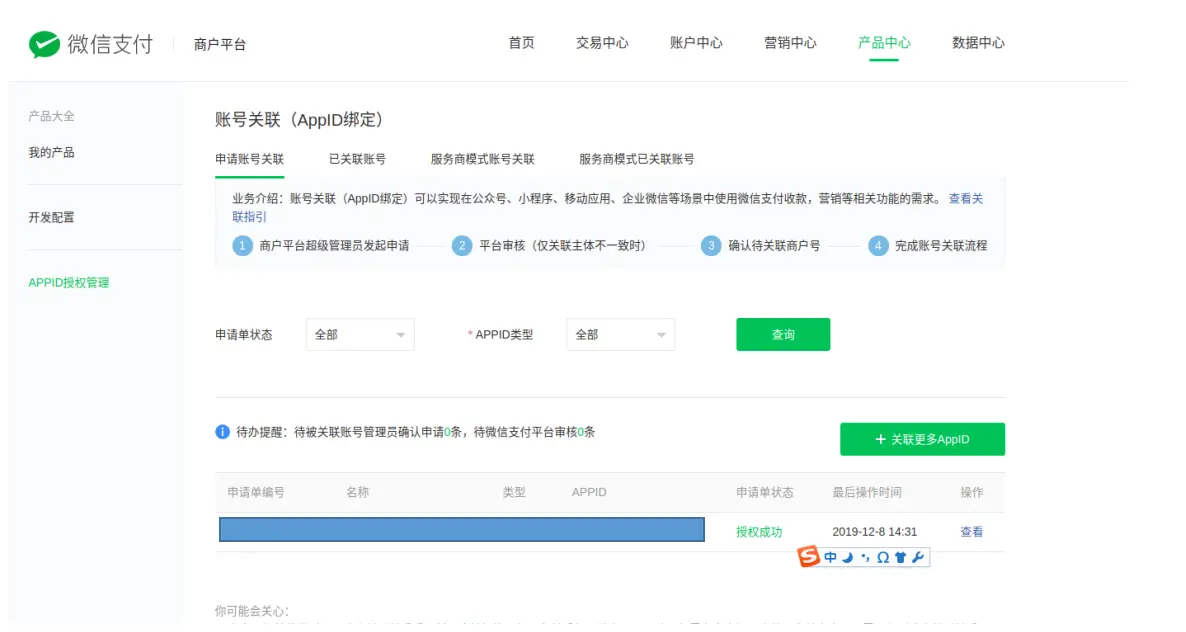
Task: Click step 2 circle icon 平台审核
Action: point(461,246)
